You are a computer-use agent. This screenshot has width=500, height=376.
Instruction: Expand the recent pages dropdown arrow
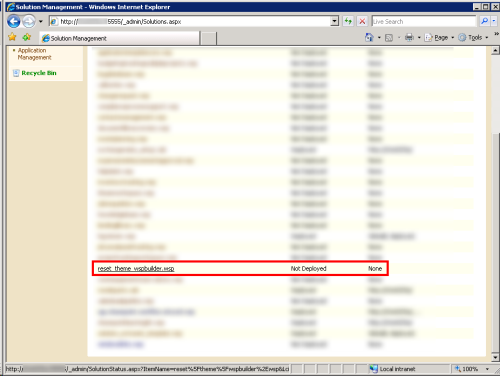[41, 22]
